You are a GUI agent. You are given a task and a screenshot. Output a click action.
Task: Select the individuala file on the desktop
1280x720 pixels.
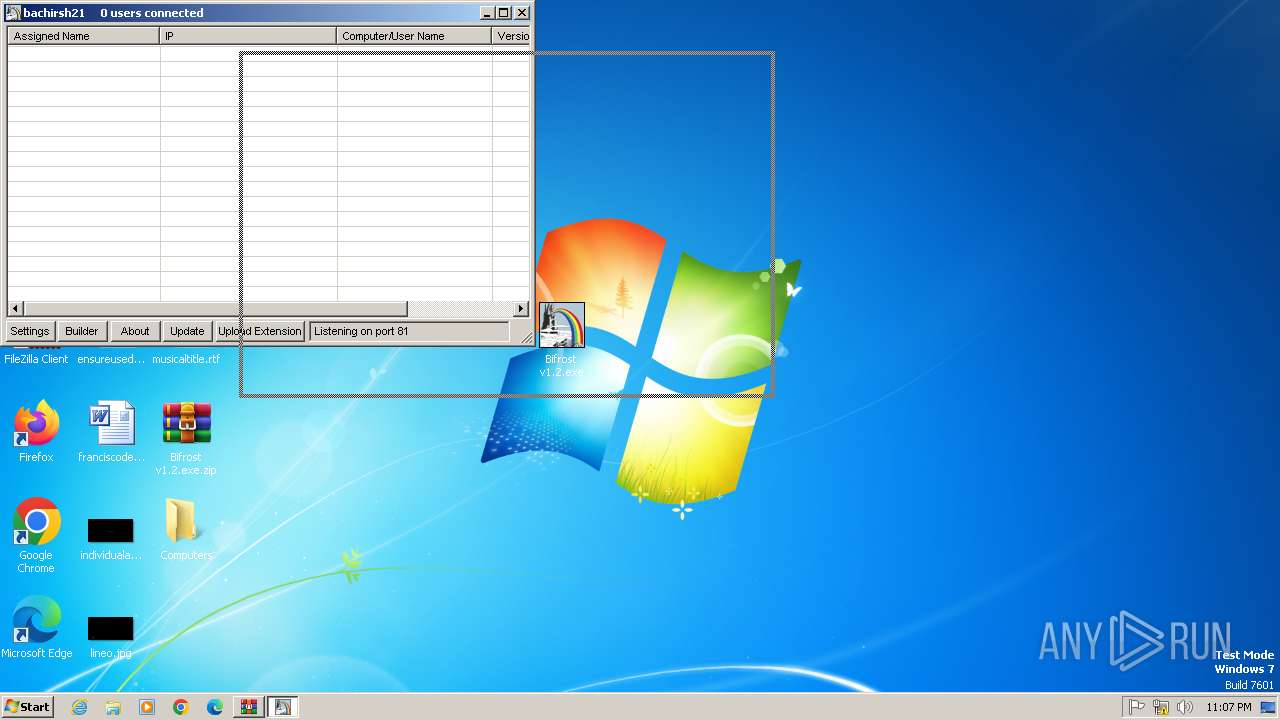tap(111, 540)
